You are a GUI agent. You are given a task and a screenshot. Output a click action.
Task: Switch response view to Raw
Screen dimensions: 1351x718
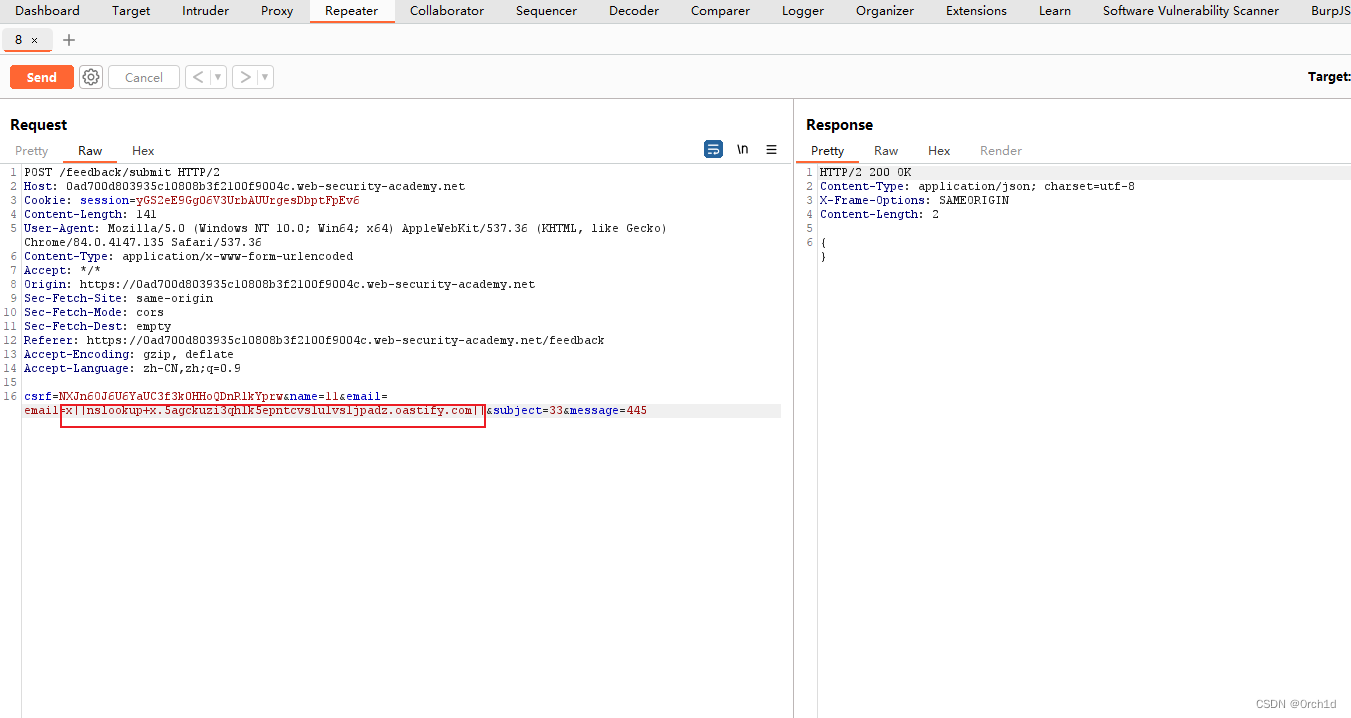coord(886,151)
